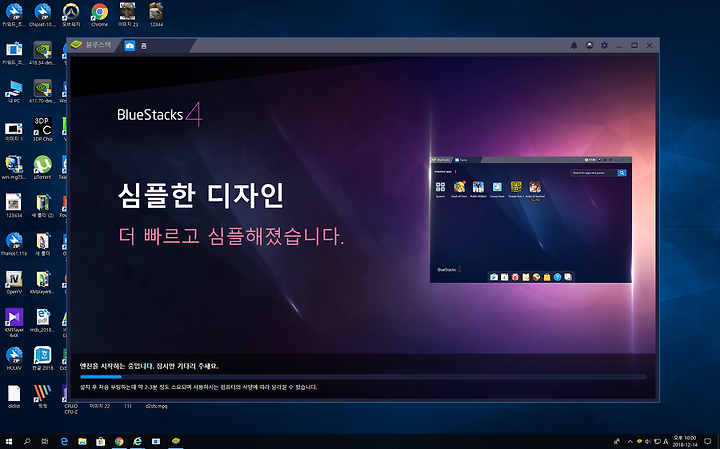Click the boot time notice text below progress bar
Screen dimensions: 720x449
pos(198,387)
